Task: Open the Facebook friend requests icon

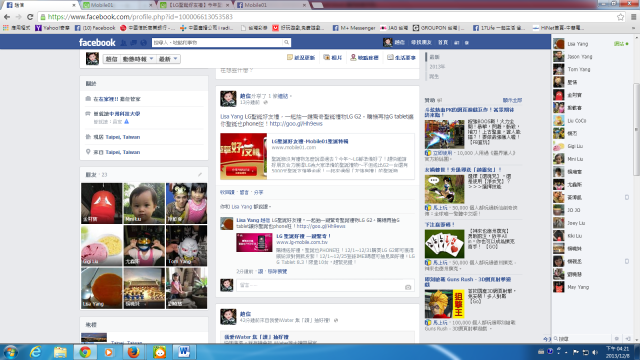Action: pos(124,42)
